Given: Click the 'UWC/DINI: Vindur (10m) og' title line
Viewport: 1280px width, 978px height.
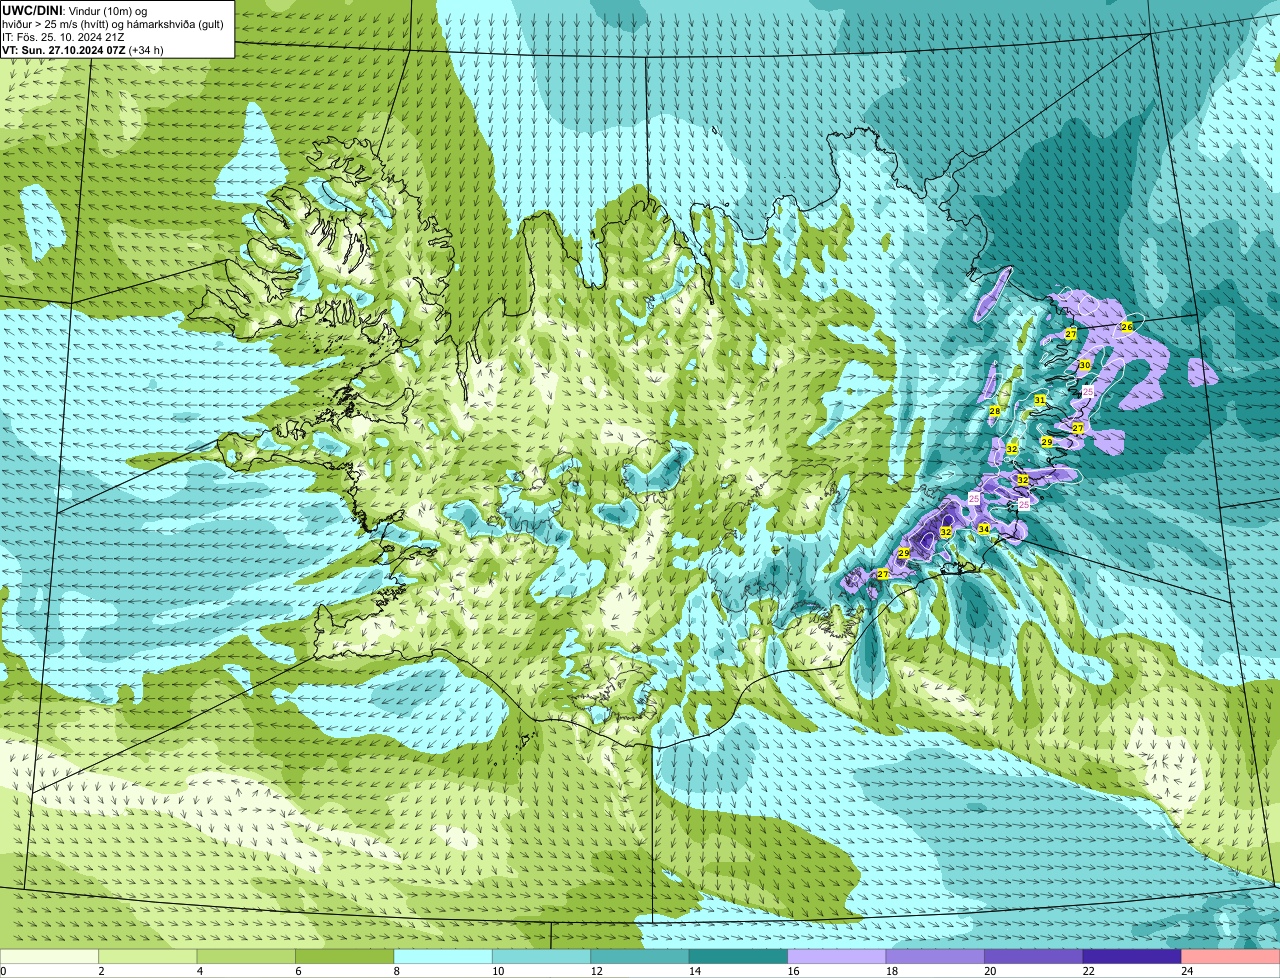Looking at the screenshot, I should pyautogui.click(x=75, y=10).
